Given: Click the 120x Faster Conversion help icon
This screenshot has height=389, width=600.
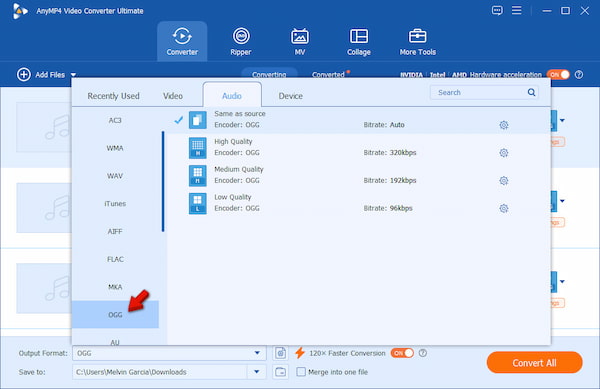Looking at the screenshot, I should click(x=422, y=353).
